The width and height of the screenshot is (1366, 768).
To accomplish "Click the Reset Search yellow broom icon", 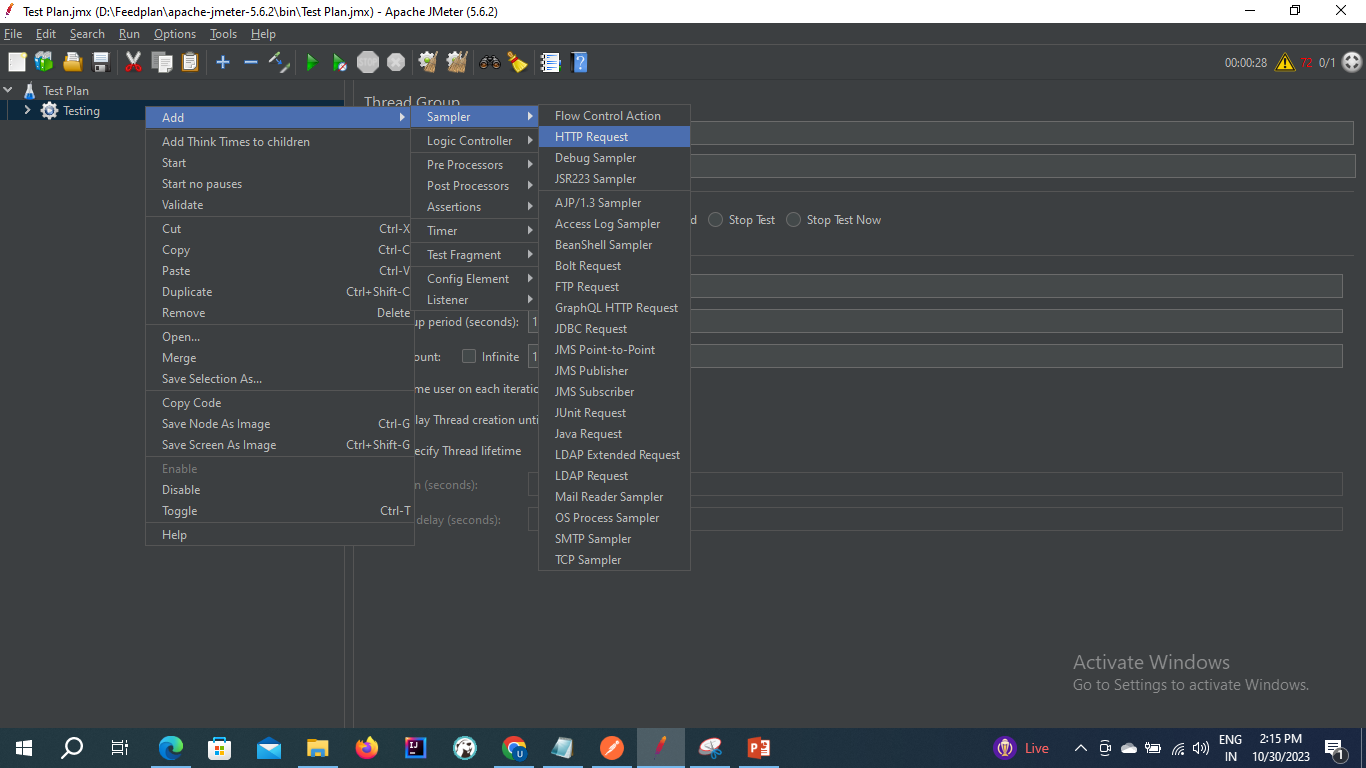I will (517, 62).
